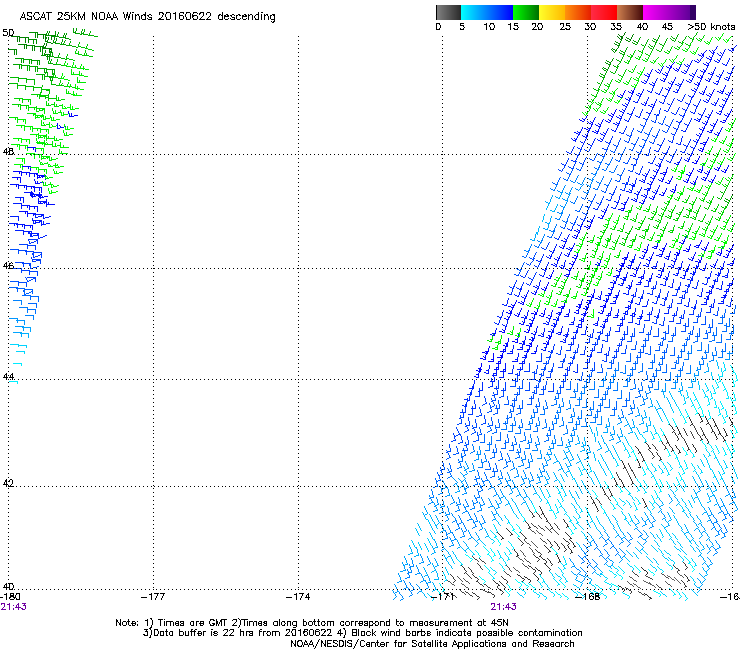The height and width of the screenshot is (650, 740).
Task: Click the green 15-20 knots color segment
Action: click(x=526, y=12)
